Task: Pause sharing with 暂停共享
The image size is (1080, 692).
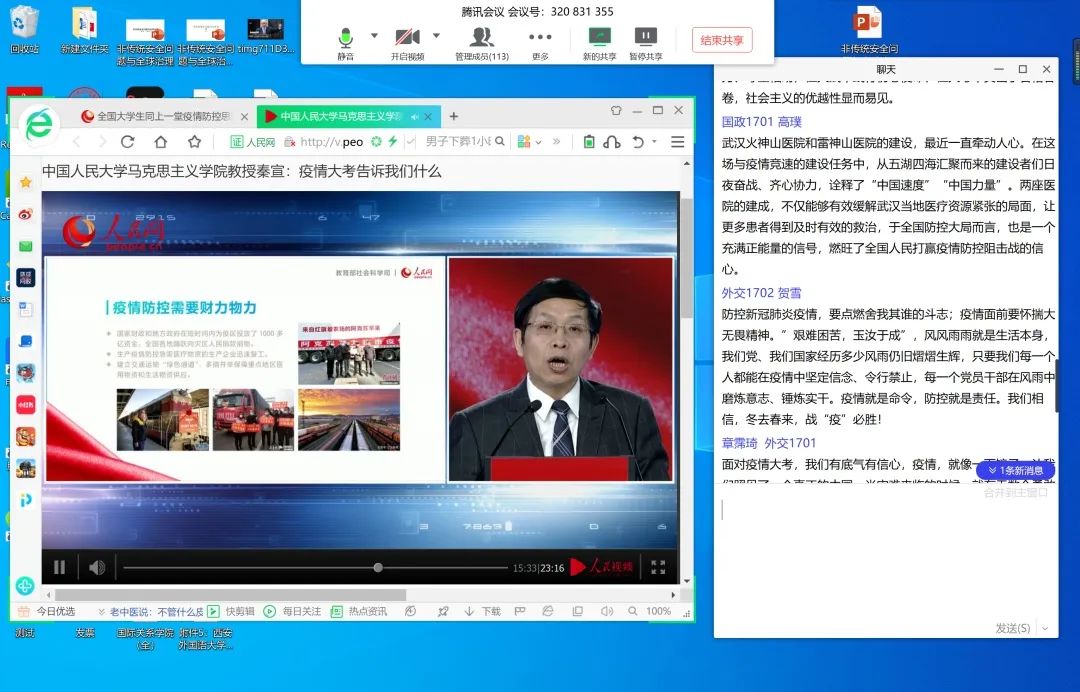Action: tap(646, 38)
